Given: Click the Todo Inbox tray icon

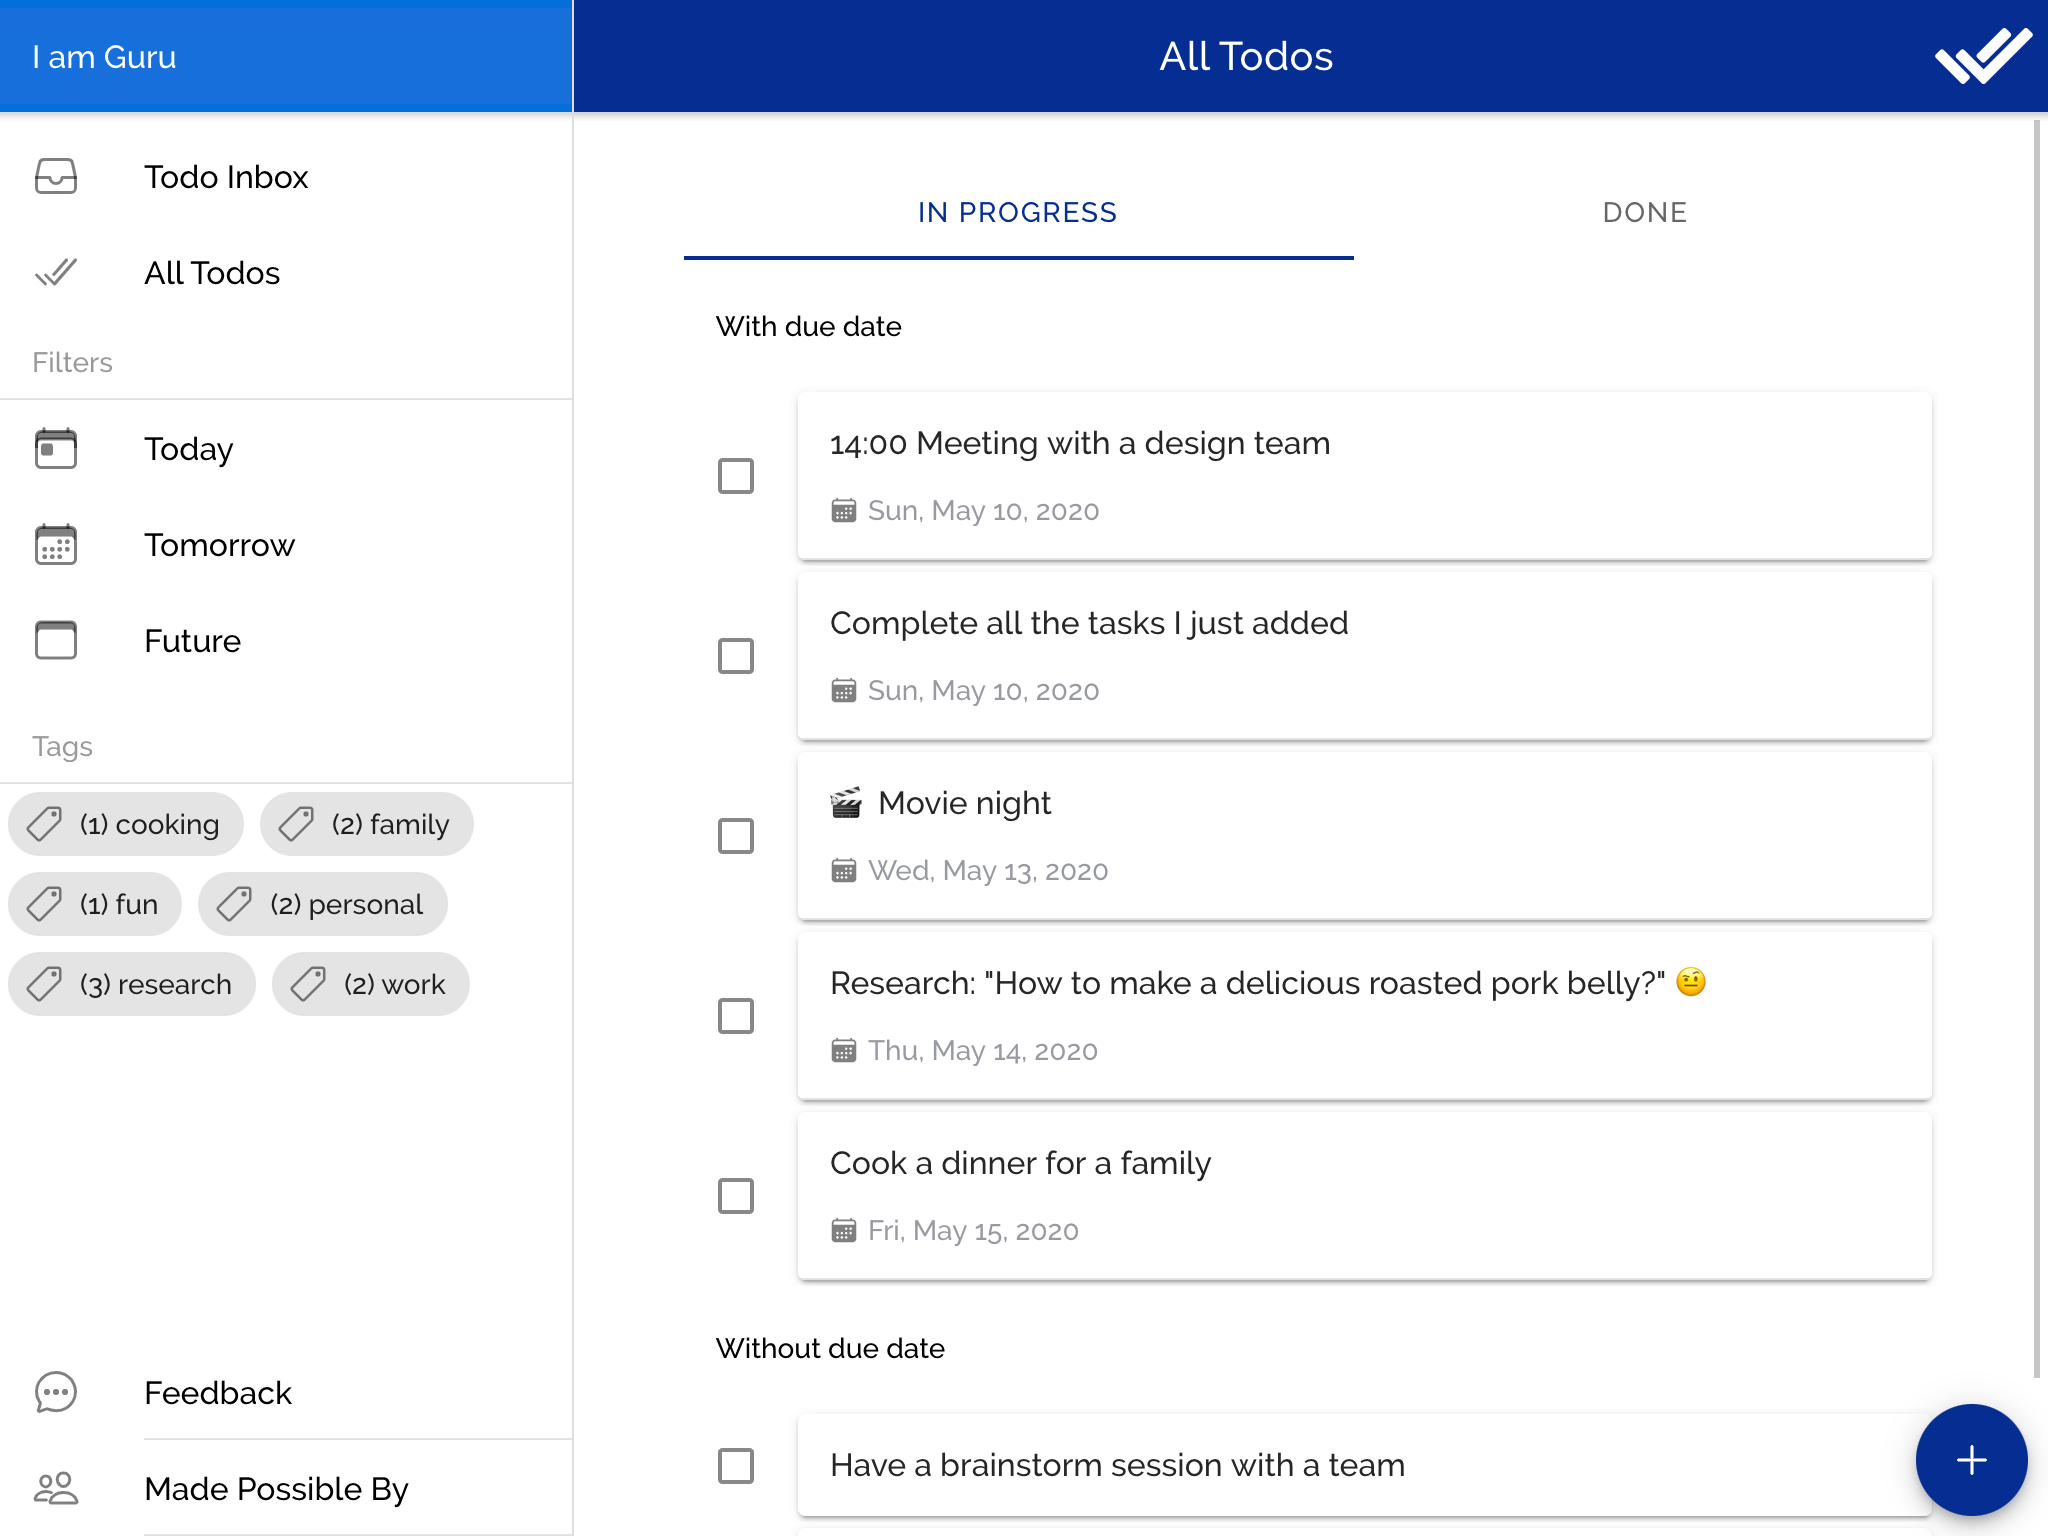Looking at the screenshot, I should [x=56, y=177].
